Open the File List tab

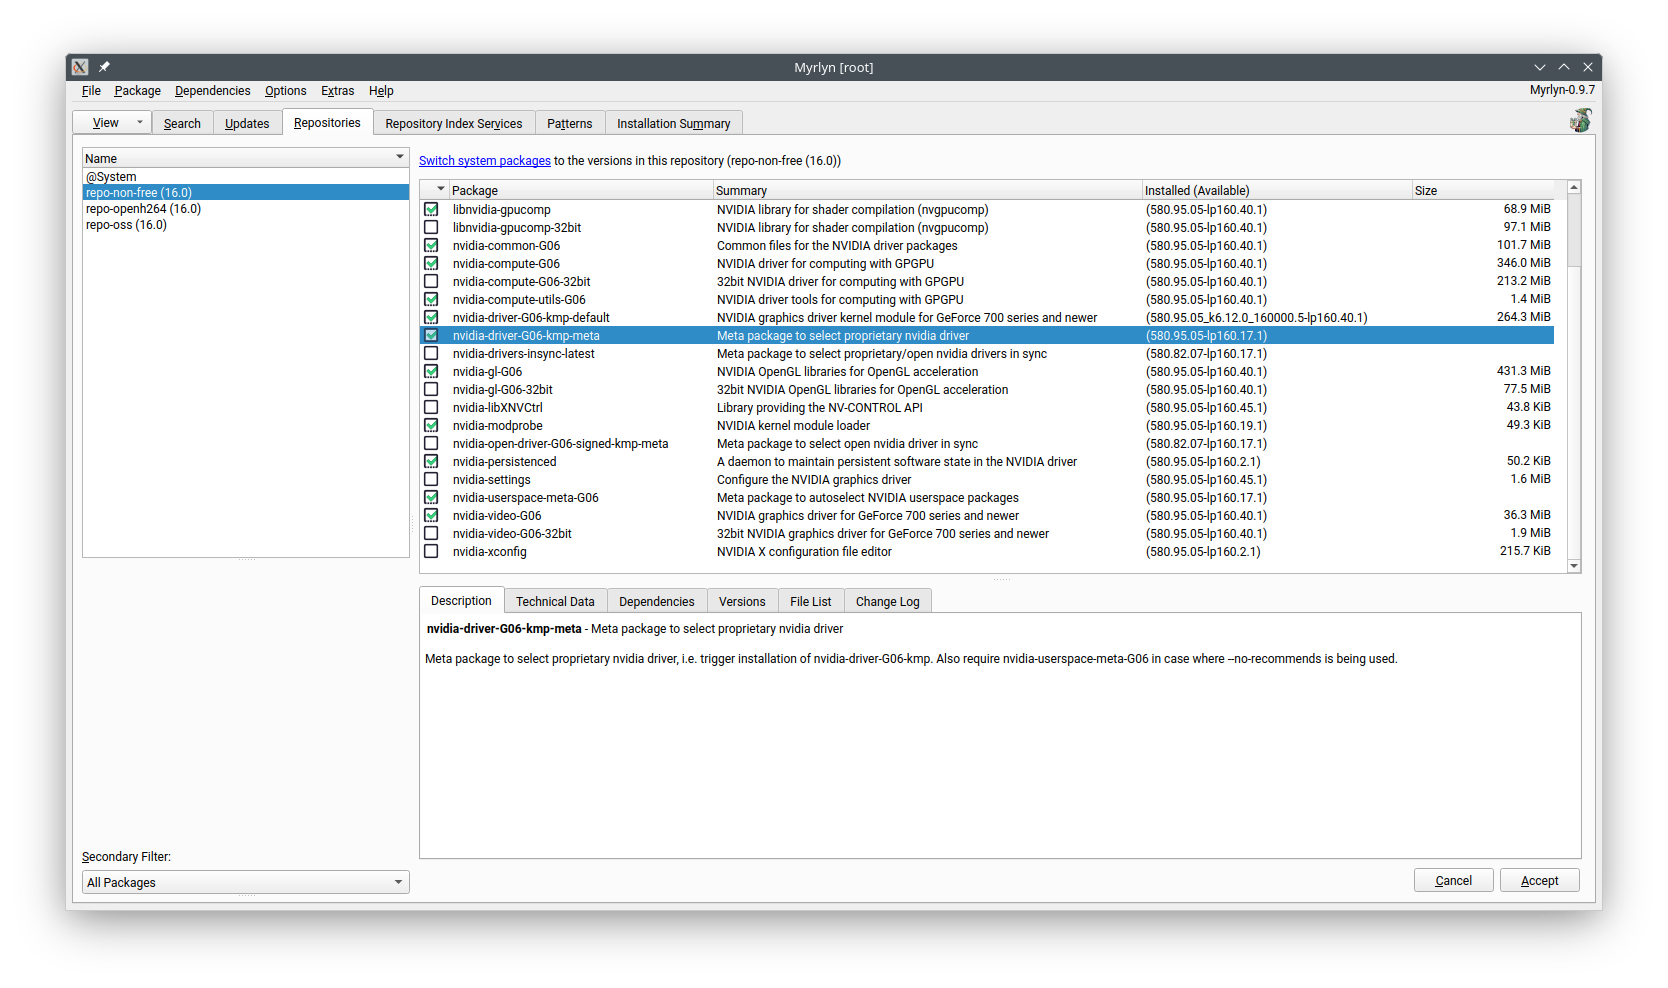tap(811, 601)
